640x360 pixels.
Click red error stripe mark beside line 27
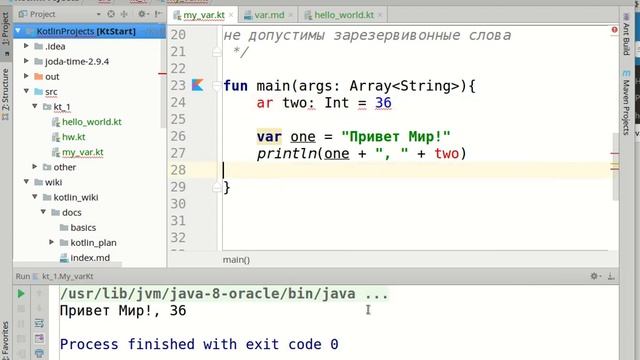(614, 153)
